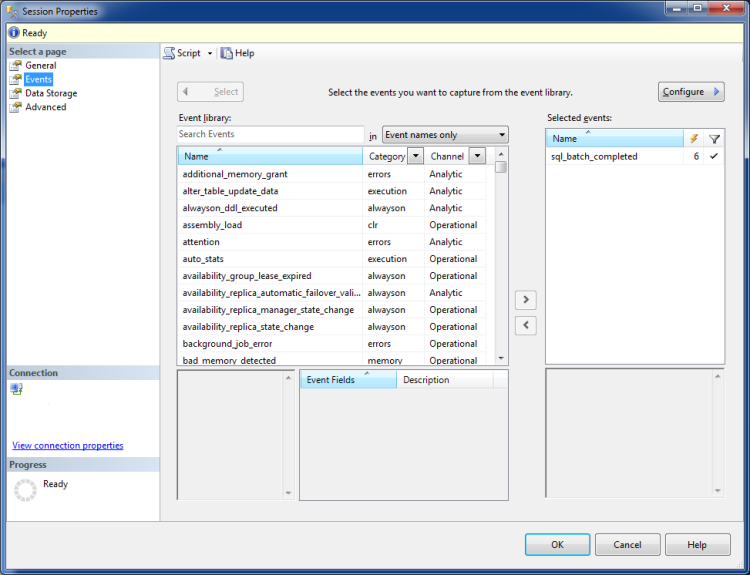
Task: Select alter_table_update_data event row
Action: click(x=331, y=191)
